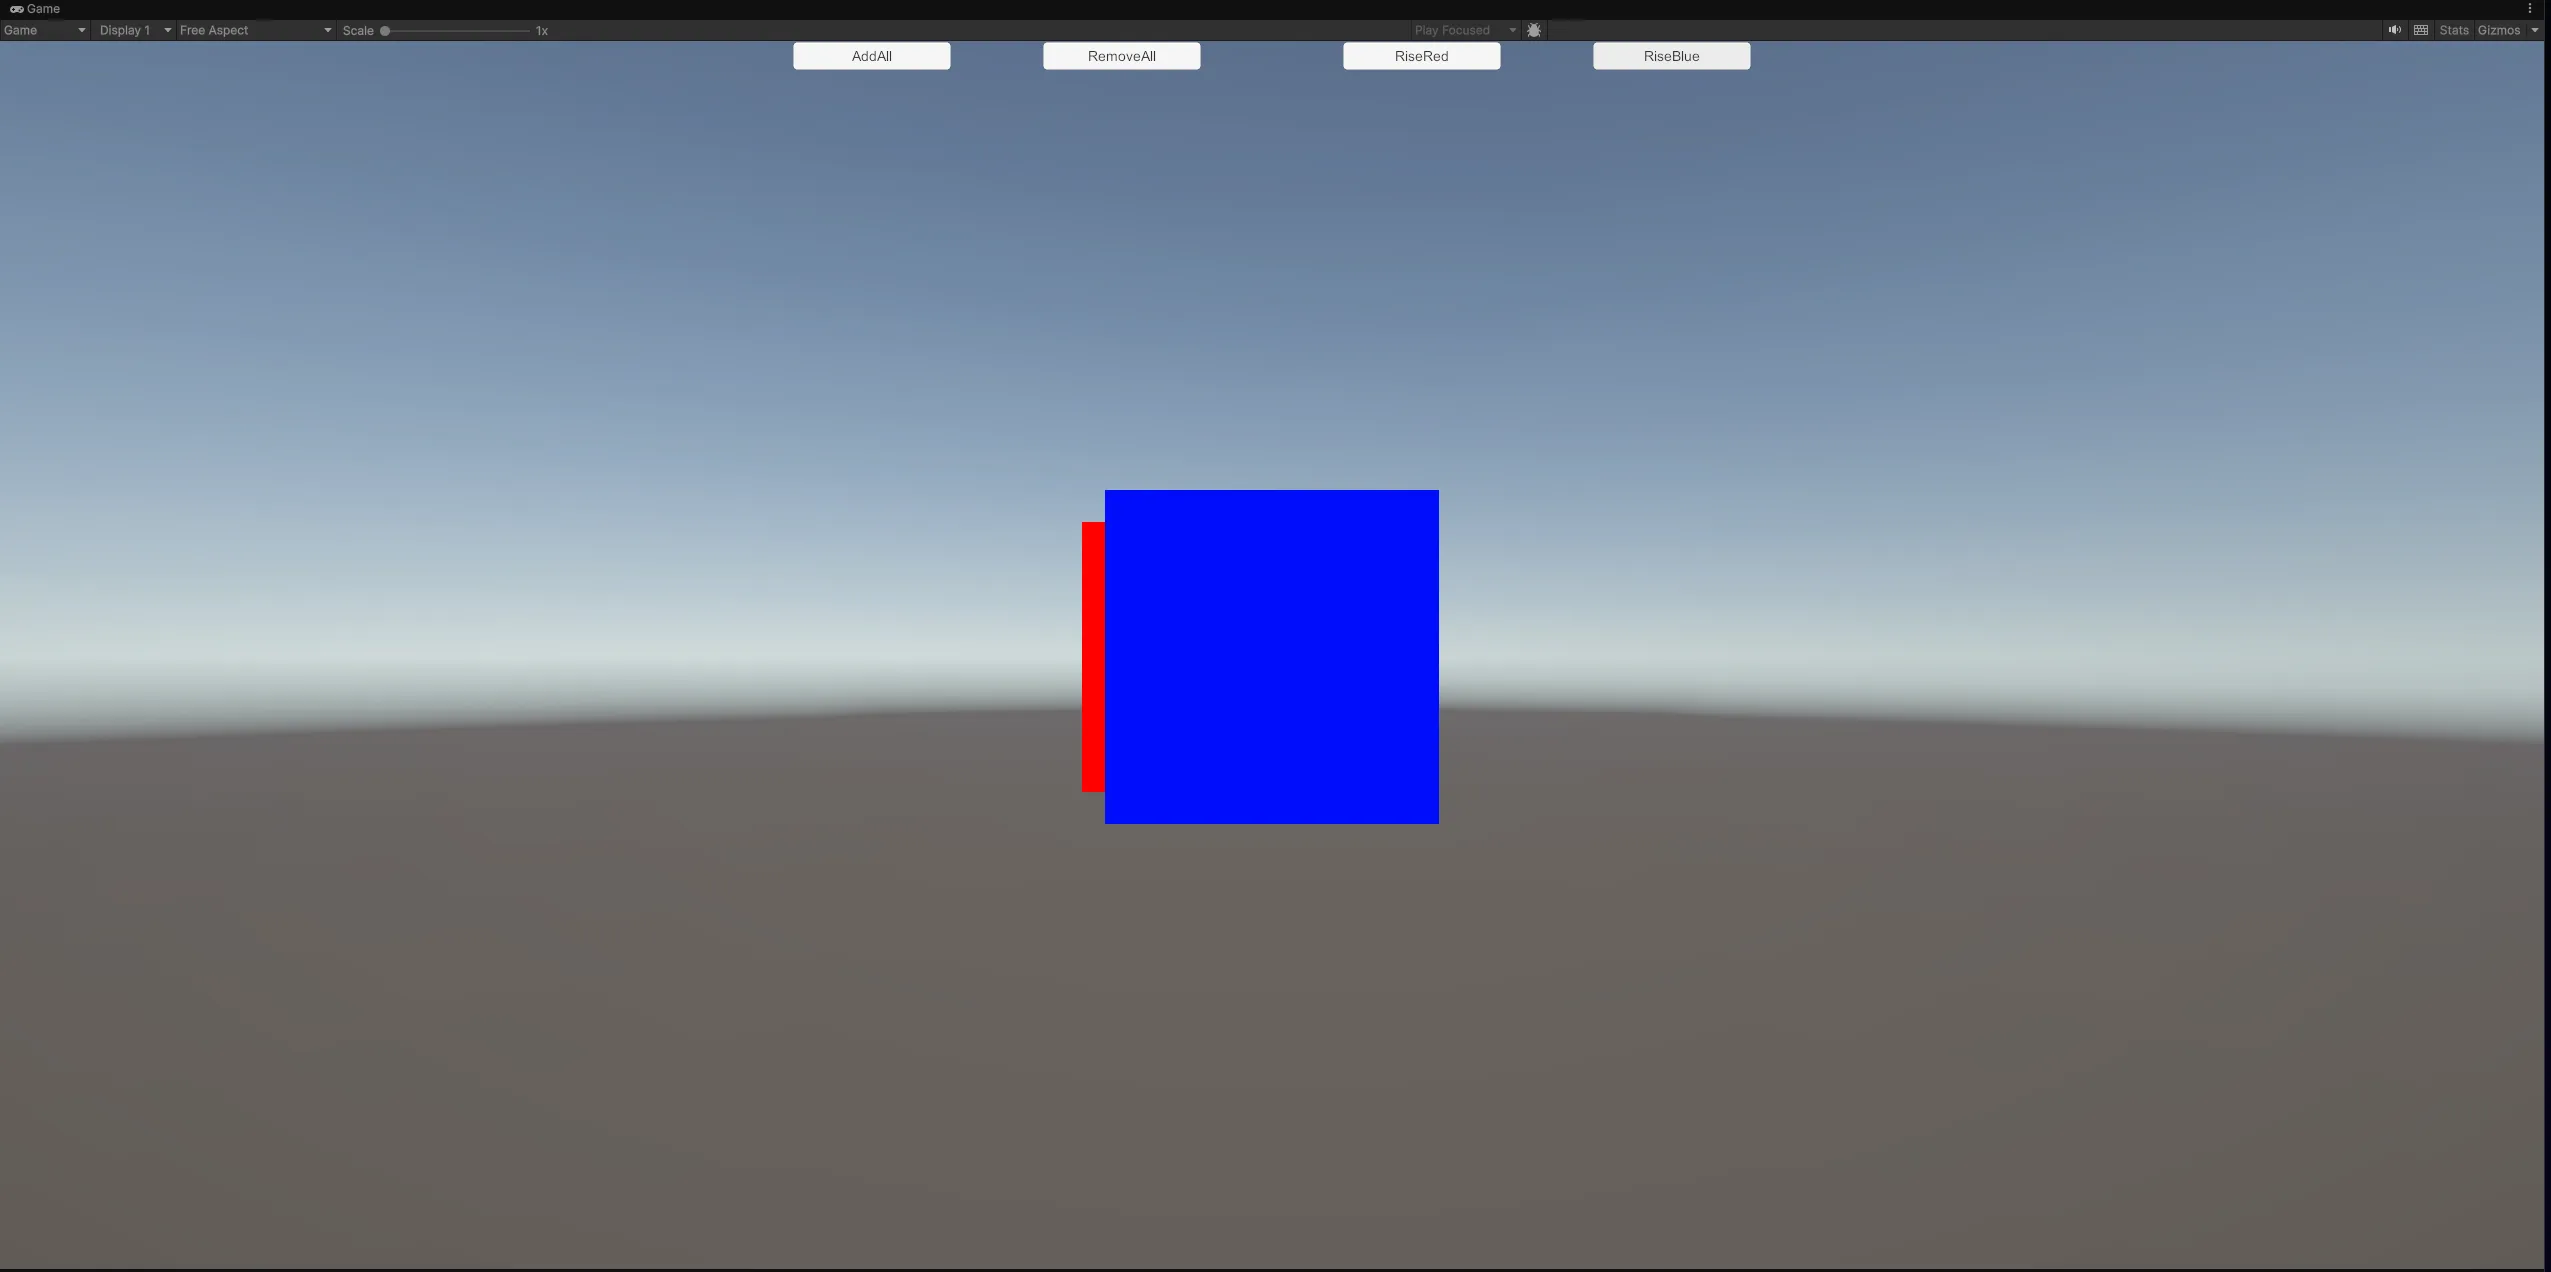The height and width of the screenshot is (1272, 2551).
Task: Open the three-dot window options menu
Action: [x=2529, y=8]
